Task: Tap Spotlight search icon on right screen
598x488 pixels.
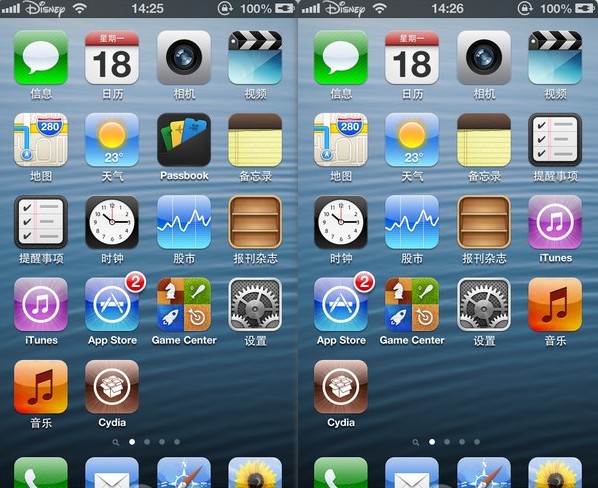Action: pyautogui.click(x=416, y=443)
